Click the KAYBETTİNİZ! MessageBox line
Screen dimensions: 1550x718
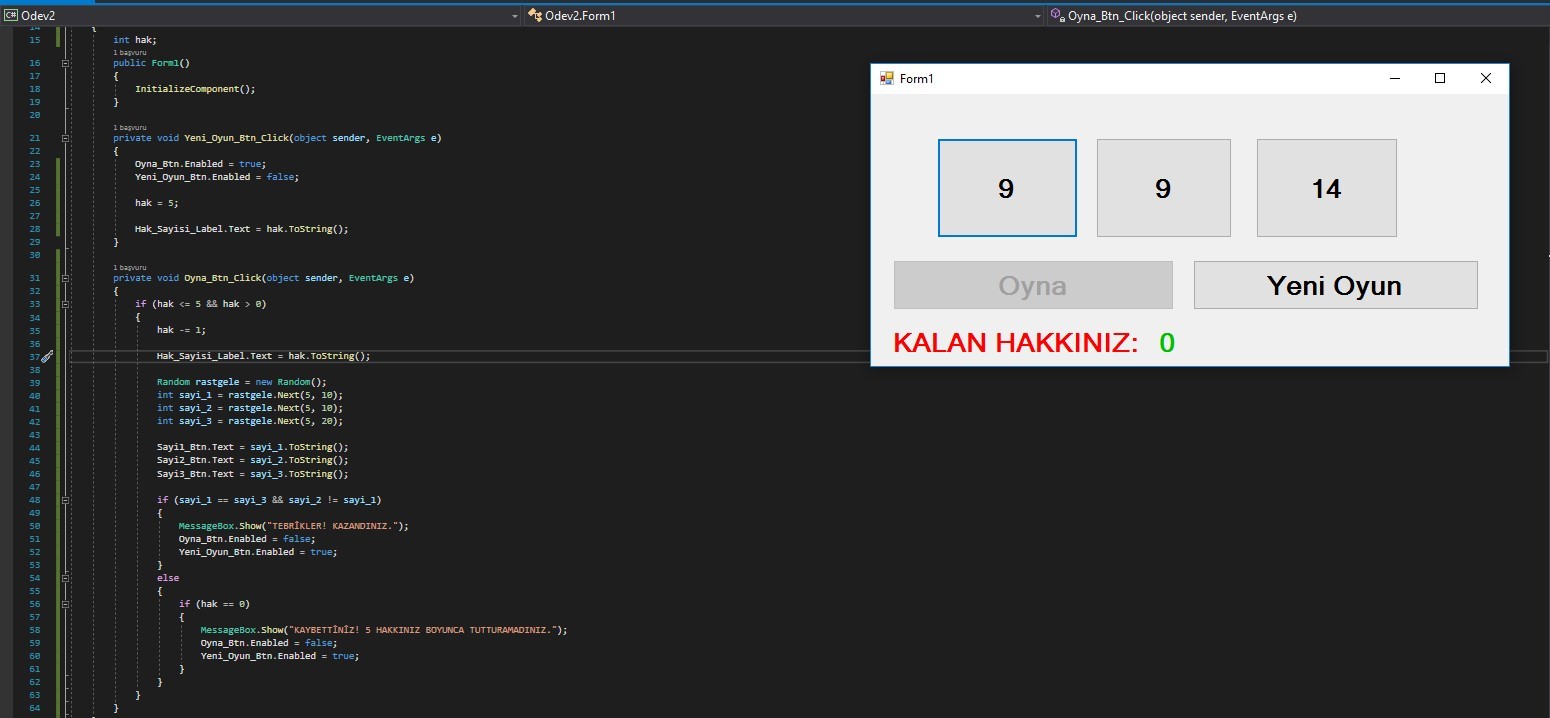384,630
